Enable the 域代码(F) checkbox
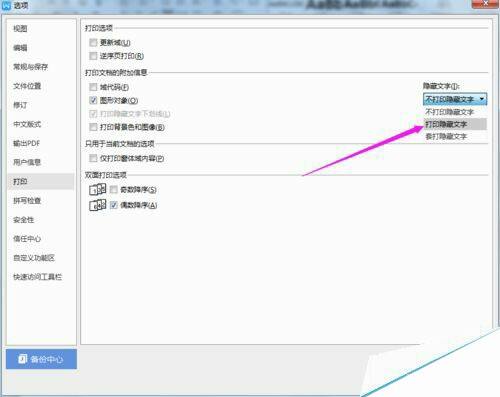This screenshot has height=397, width=500. (x=93, y=87)
